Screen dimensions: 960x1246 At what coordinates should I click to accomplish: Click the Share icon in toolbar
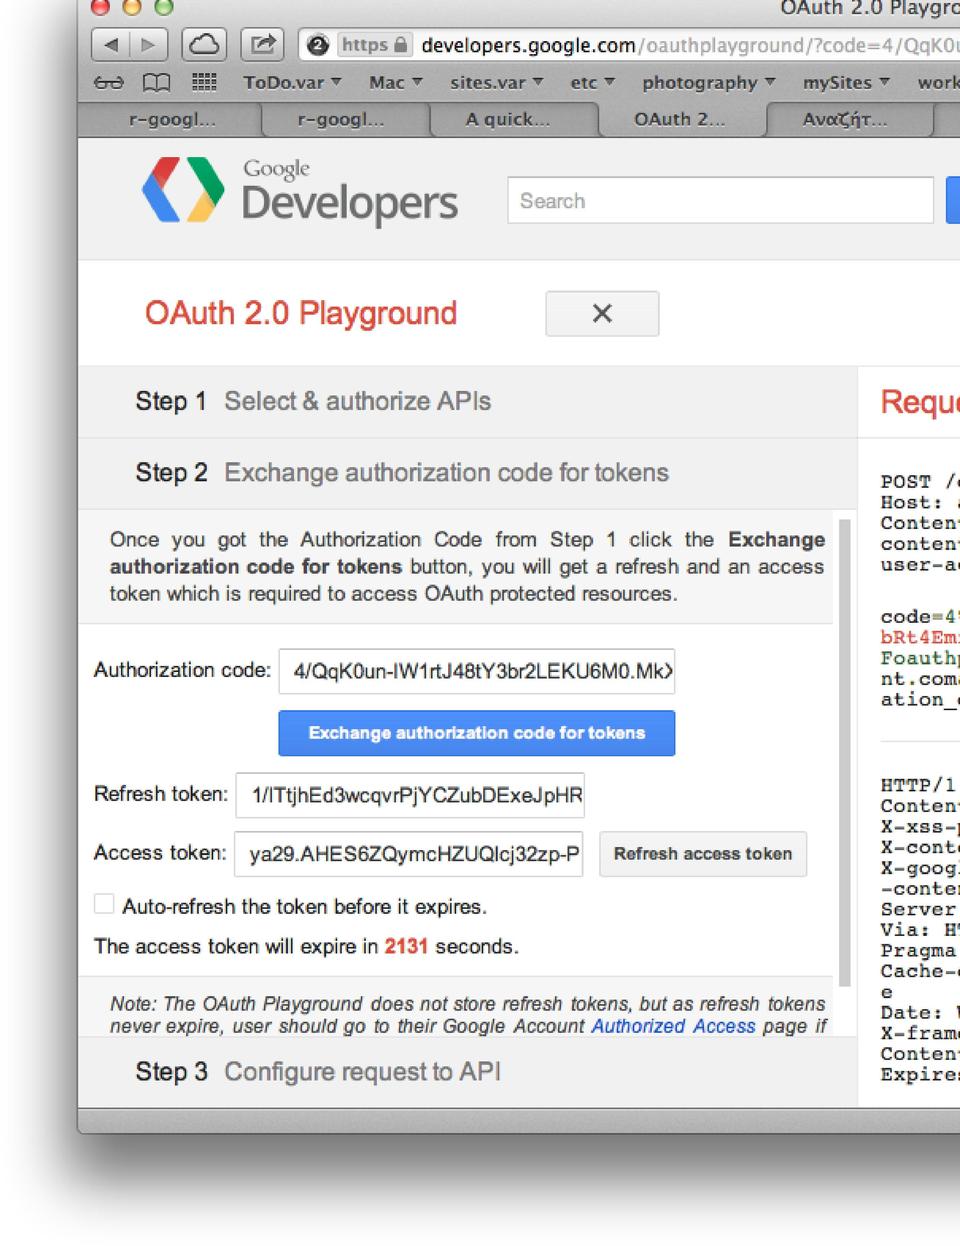tap(262, 45)
